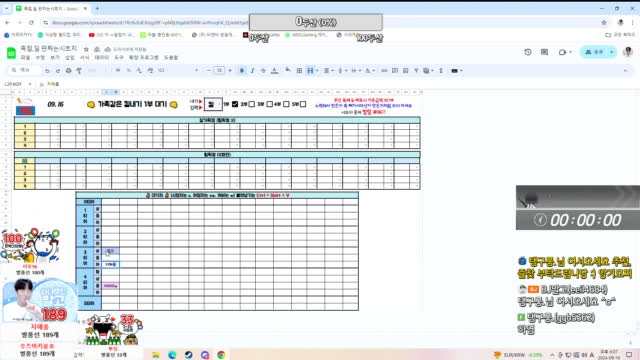Screen dimensions: 640x360
Task: Click the blue share button
Action: point(595,52)
